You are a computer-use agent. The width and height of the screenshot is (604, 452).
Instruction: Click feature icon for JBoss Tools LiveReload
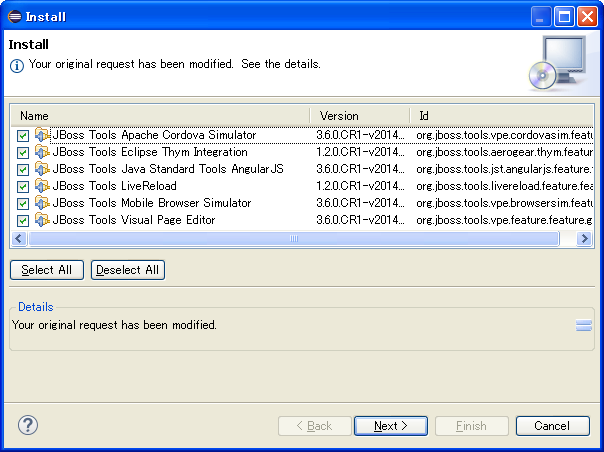pyautogui.click(x=42, y=186)
